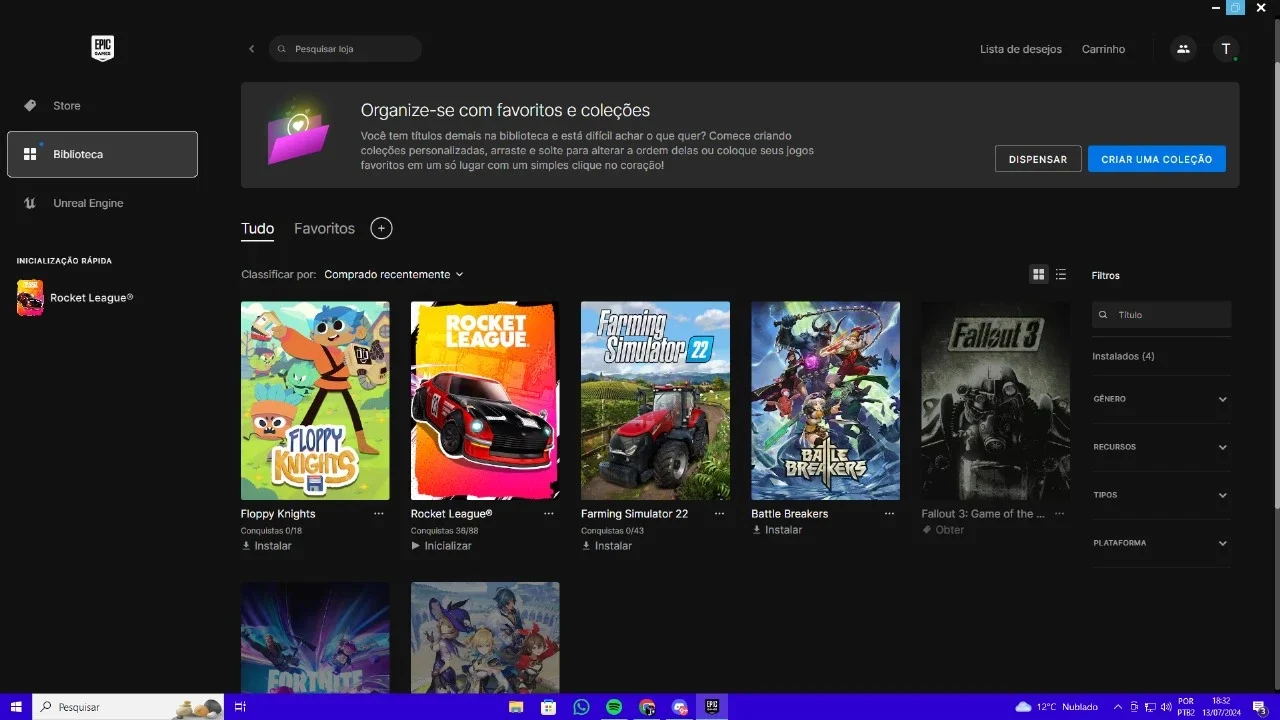Click Criar uma coleção button
1280x720 pixels.
[1157, 159]
